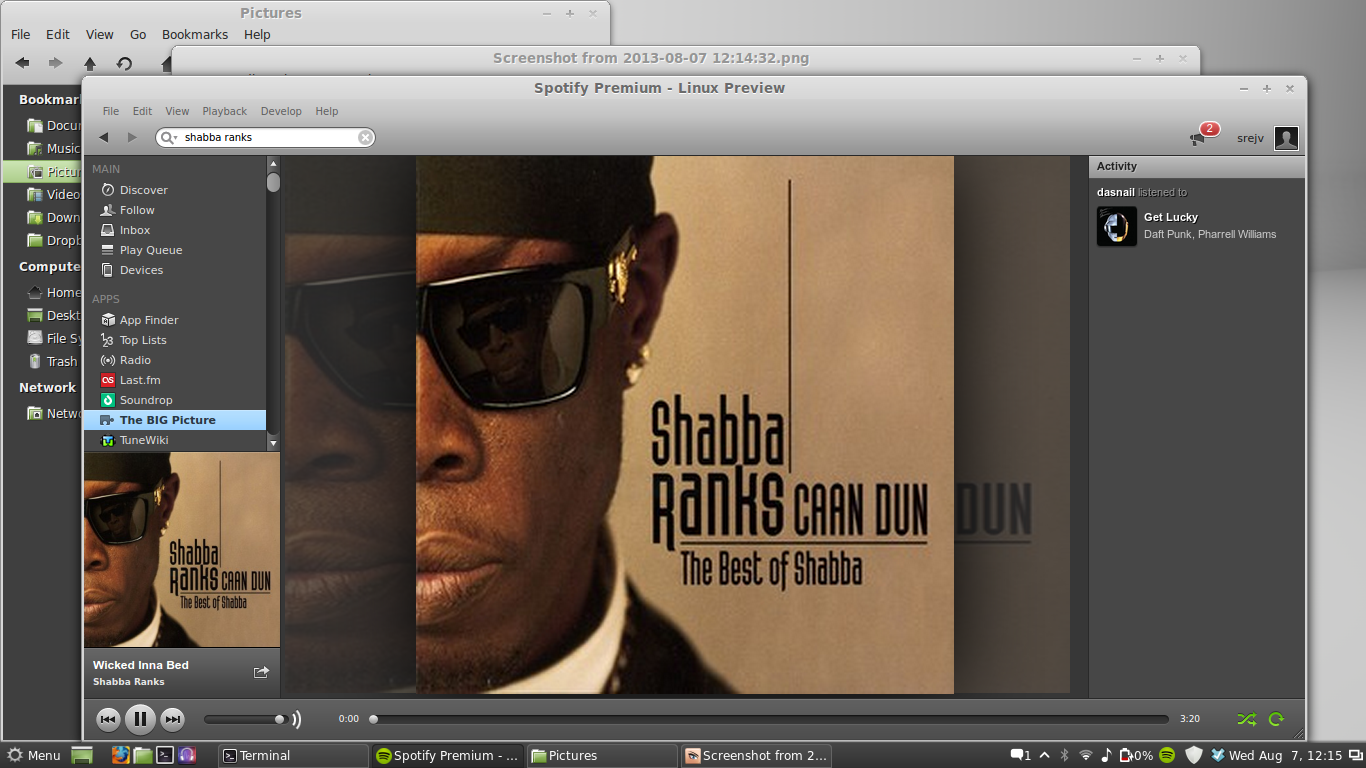The height and width of the screenshot is (768, 1366).
Task: Open the network Wi-Fi tray icon
Action: 1085,755
